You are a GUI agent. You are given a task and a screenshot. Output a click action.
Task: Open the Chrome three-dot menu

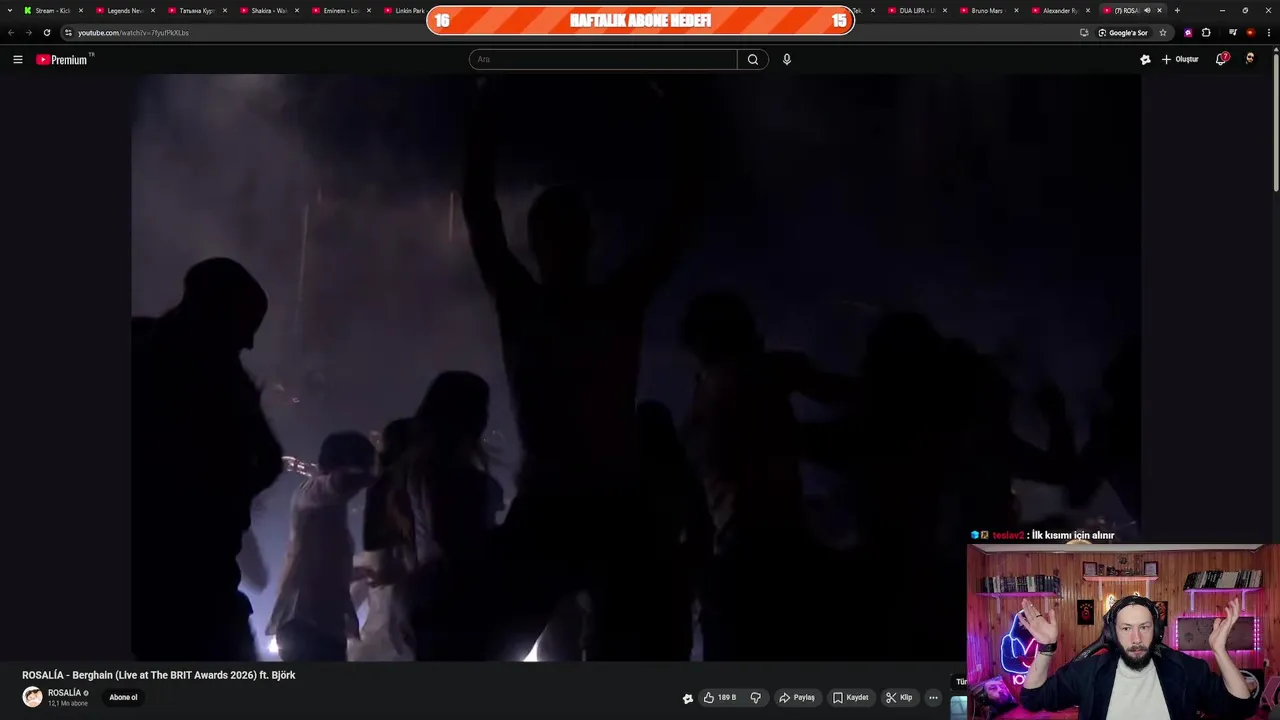[x=1268, y=32]
